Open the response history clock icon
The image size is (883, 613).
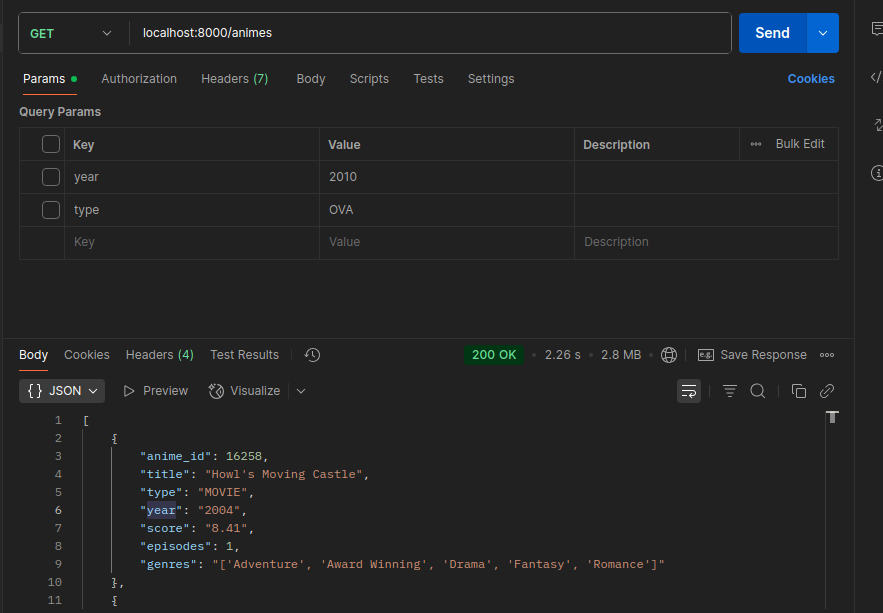(x=312, y=355)
